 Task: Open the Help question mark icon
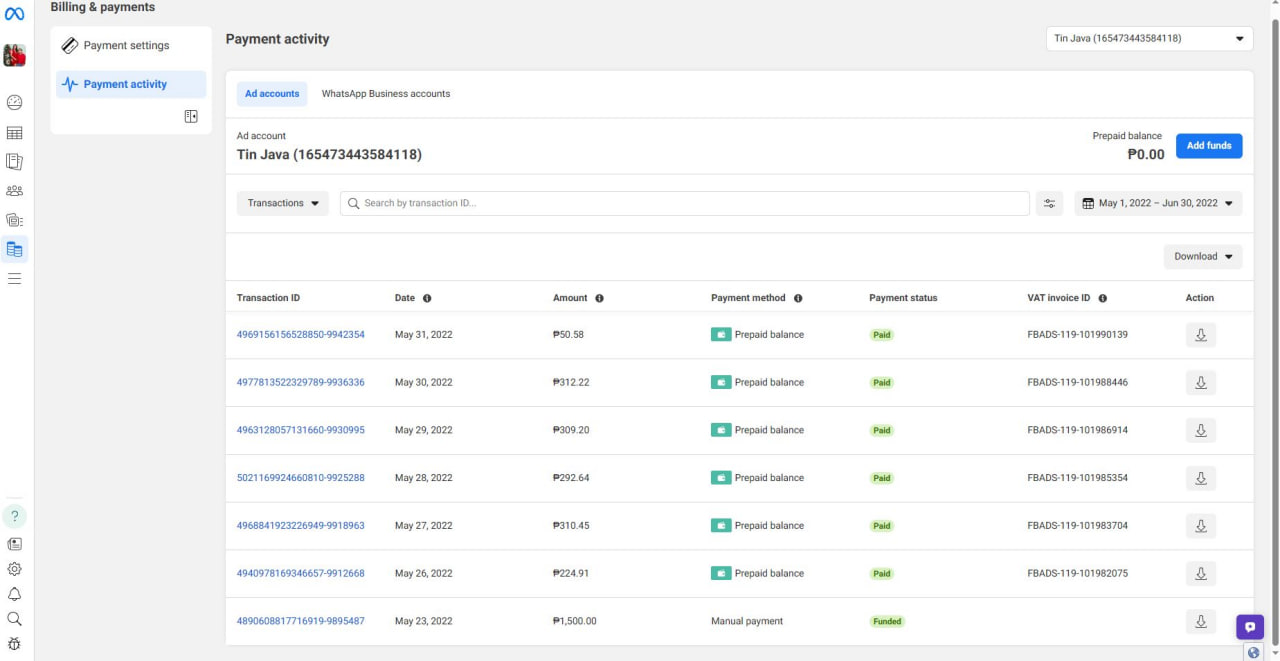tap(15, 516)
